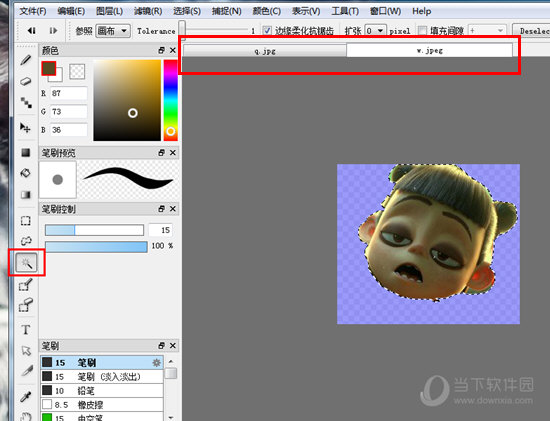Switch to the q.jpg tab
The height and width of the screenshot is (421, 550).
pyautogui.click(x=265, y=51)
